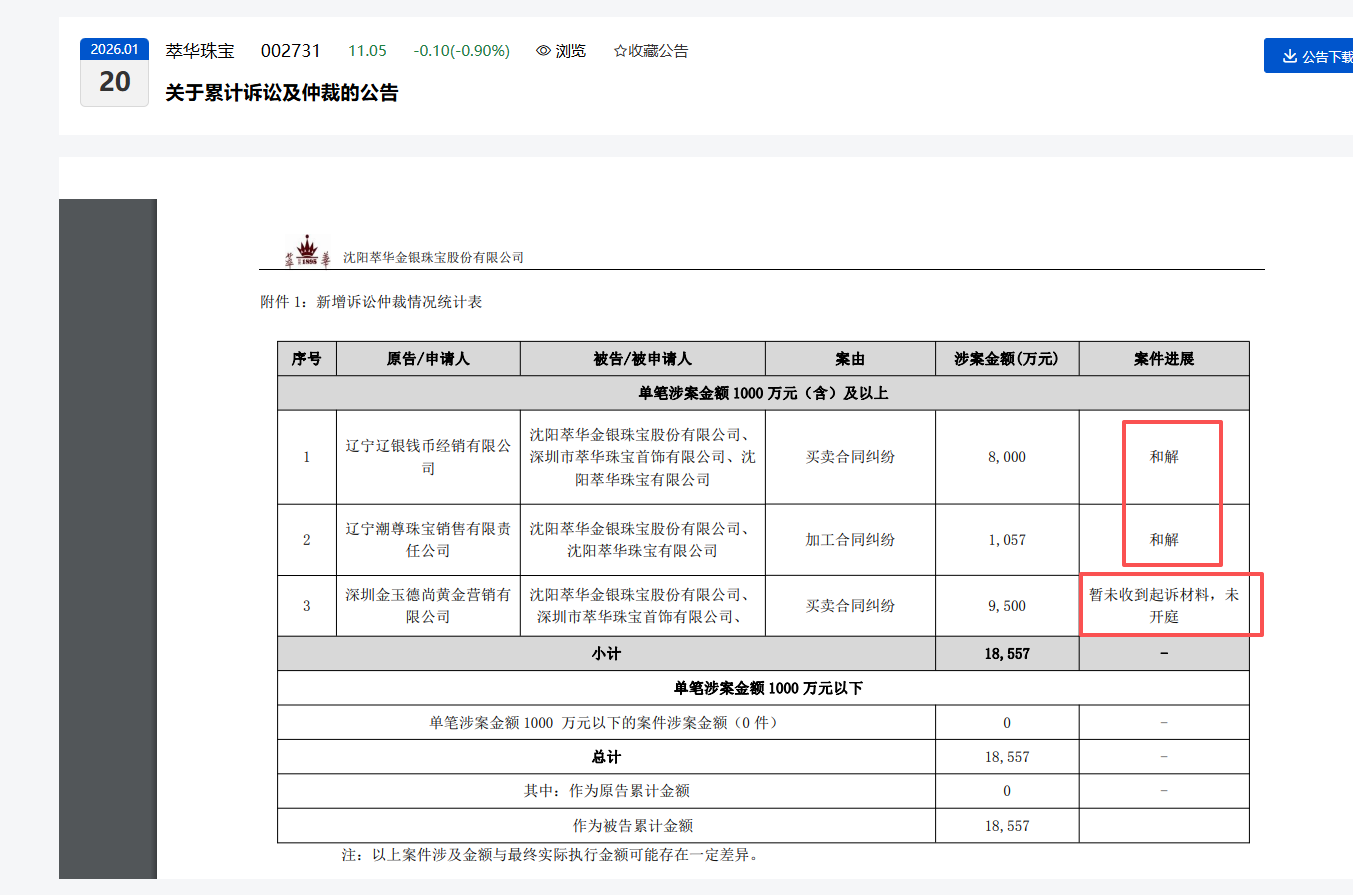
Task: Click the footnote 注：以上案件涉及金额
Action: click(x=550, y=855)
